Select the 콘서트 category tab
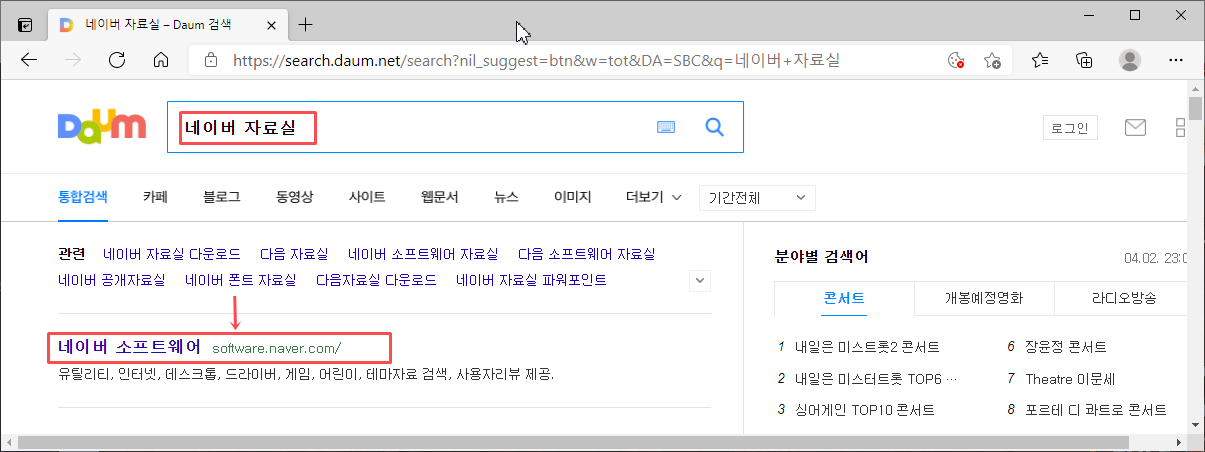1205x452 pixels. [x=844, y=298]
